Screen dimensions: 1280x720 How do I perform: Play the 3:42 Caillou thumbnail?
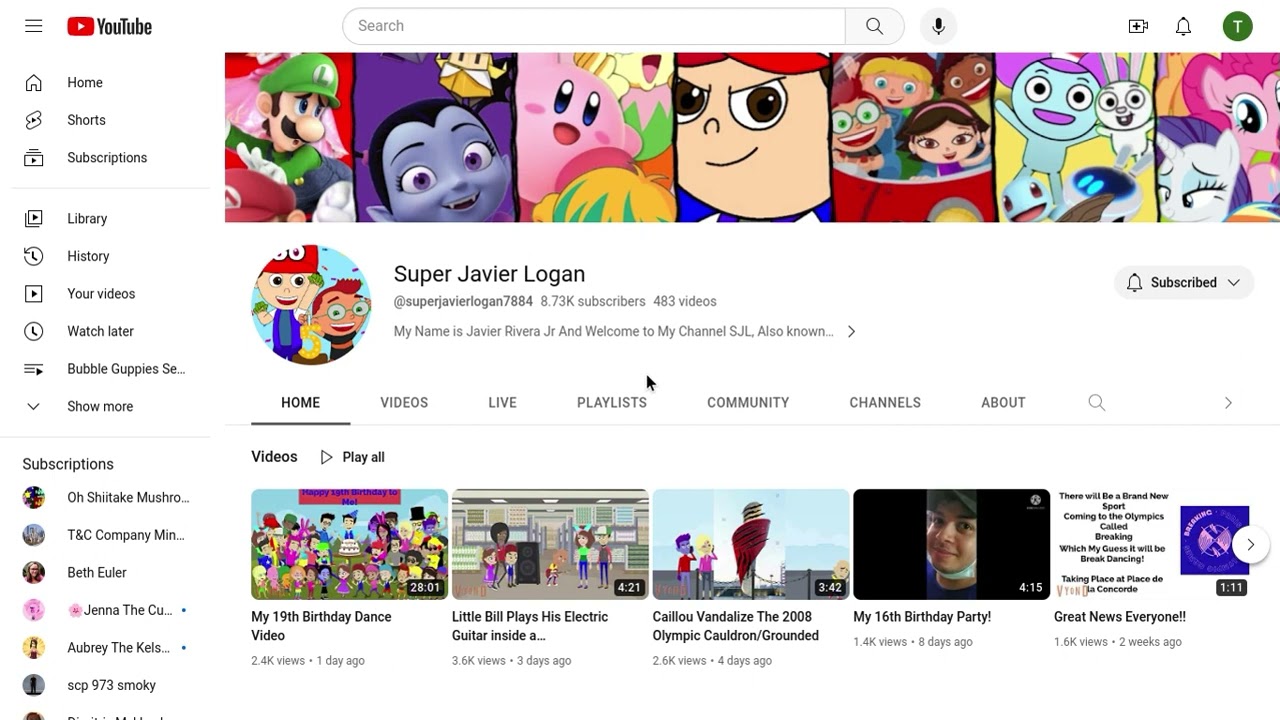[751, 545]
